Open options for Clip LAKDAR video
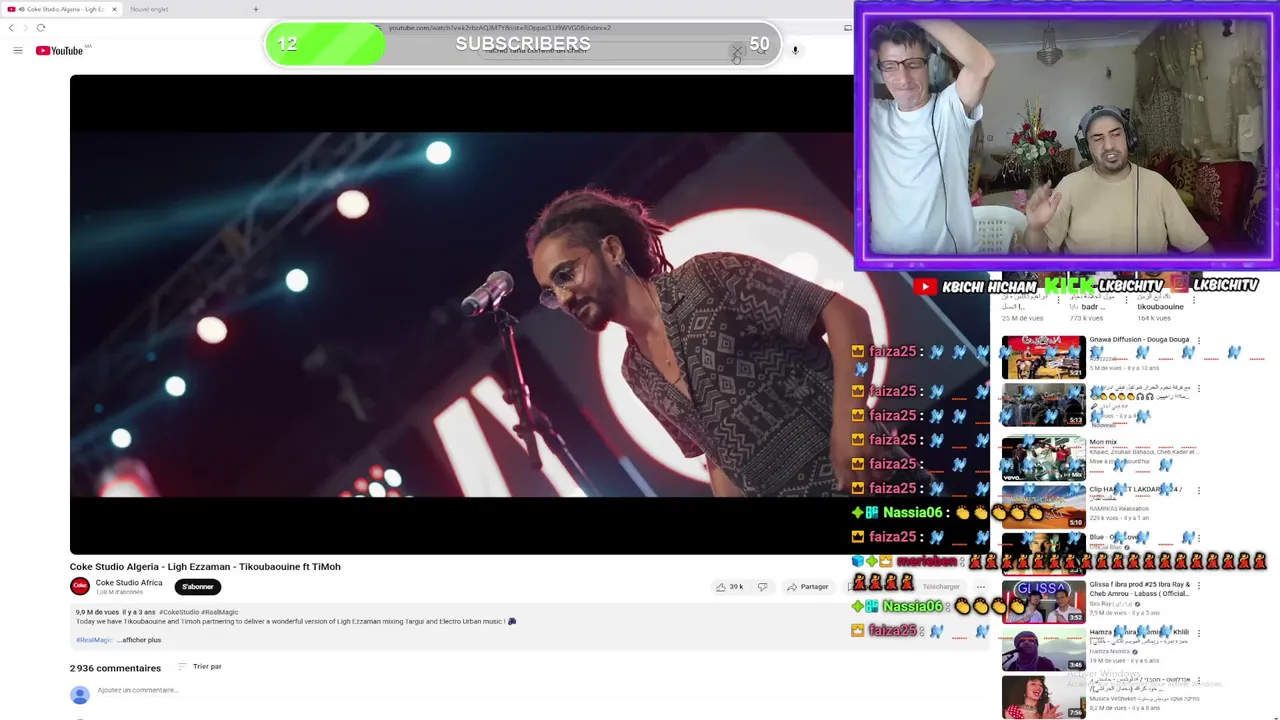 point(1199,491)
